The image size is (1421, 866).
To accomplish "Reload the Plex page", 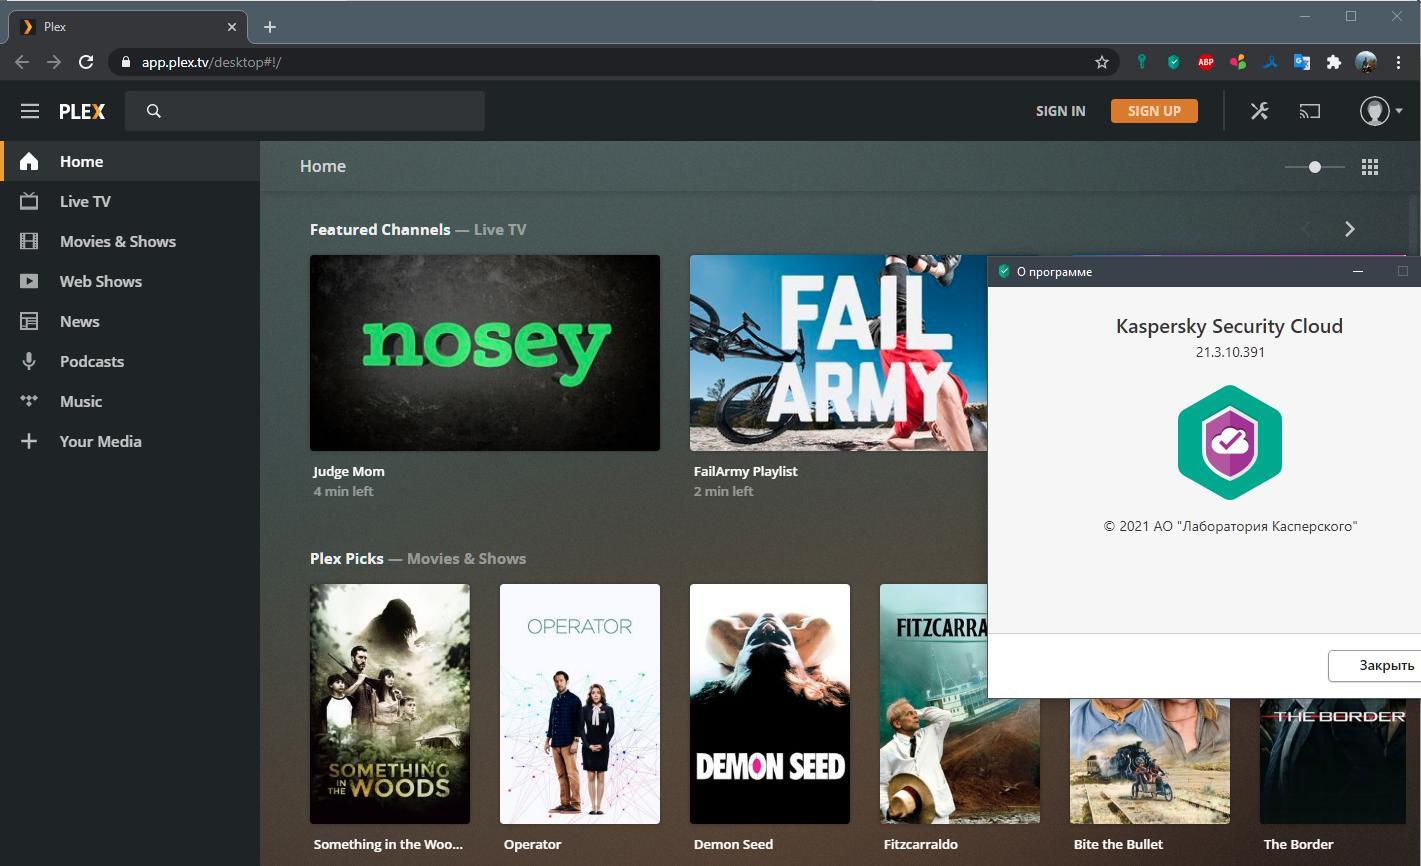I will click(86, 62).
